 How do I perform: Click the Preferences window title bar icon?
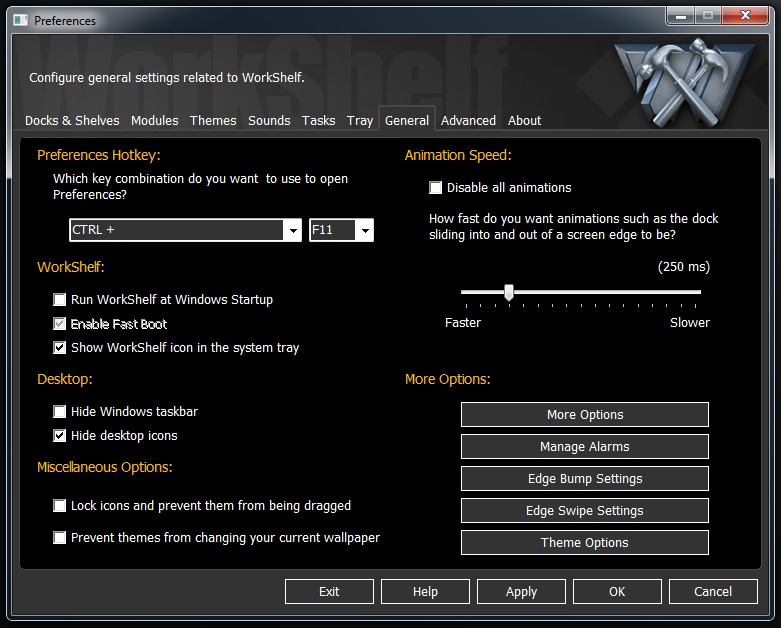[x=20, y=20]
